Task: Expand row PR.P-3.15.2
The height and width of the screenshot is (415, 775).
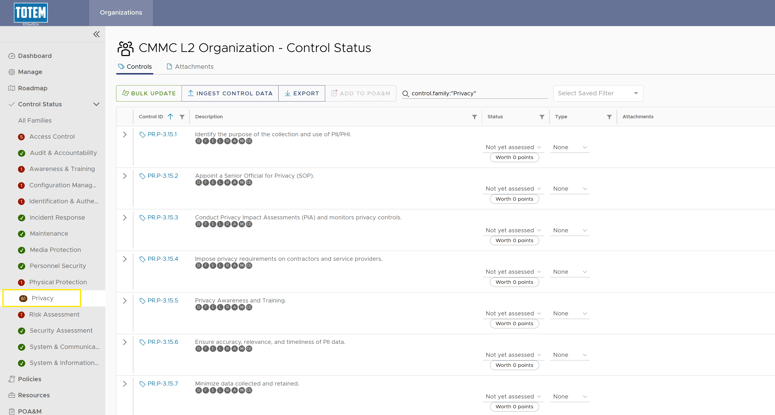Action: click(x=125, y=176)
